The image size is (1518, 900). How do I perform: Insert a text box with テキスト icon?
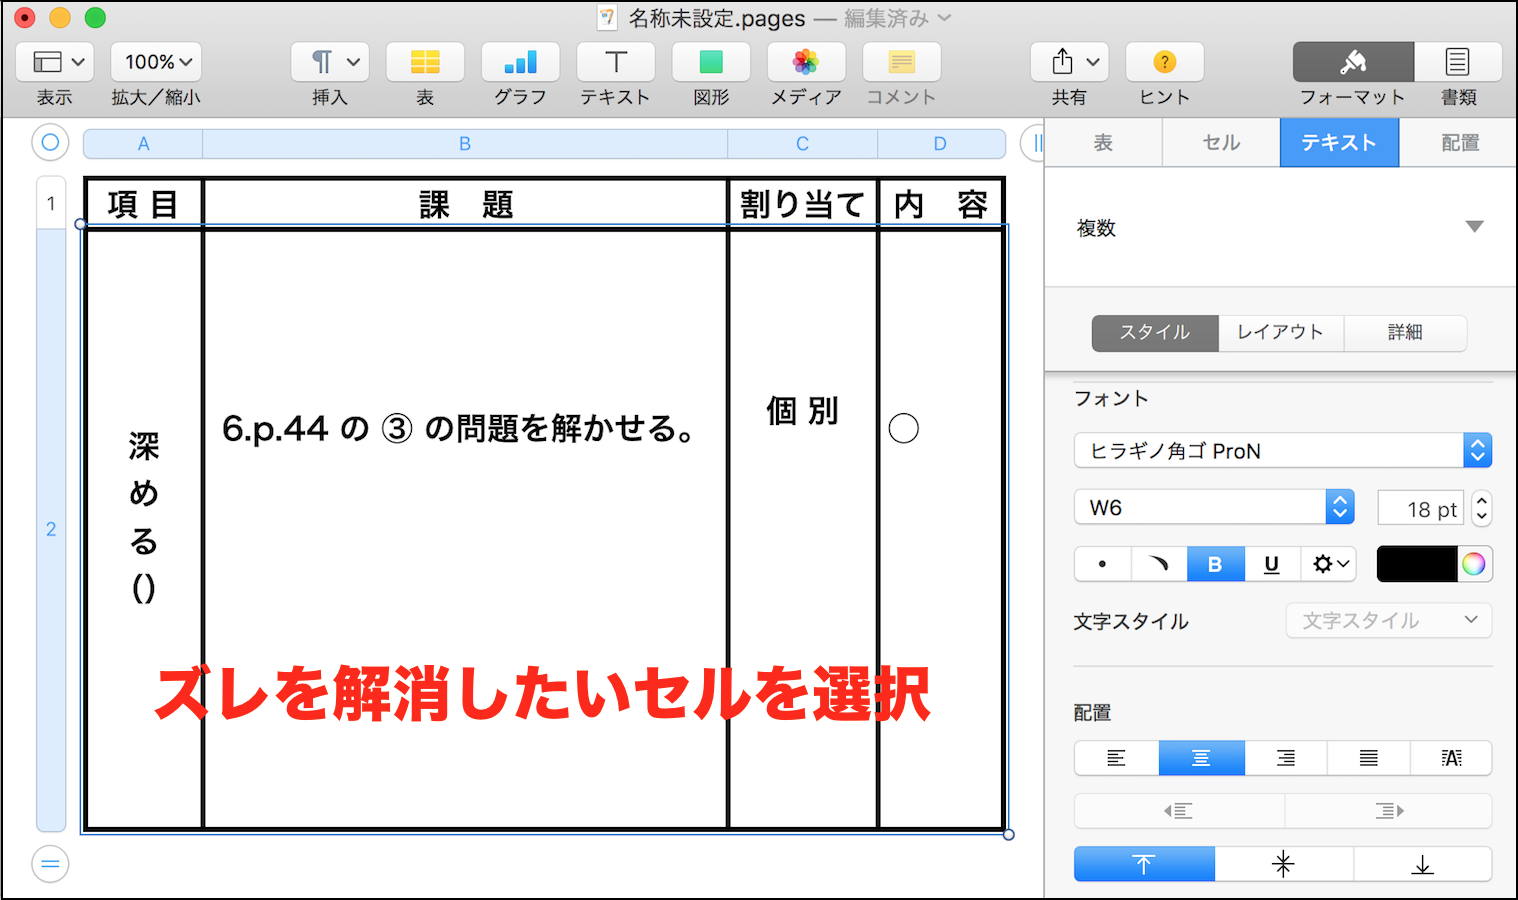click(616, 63)
